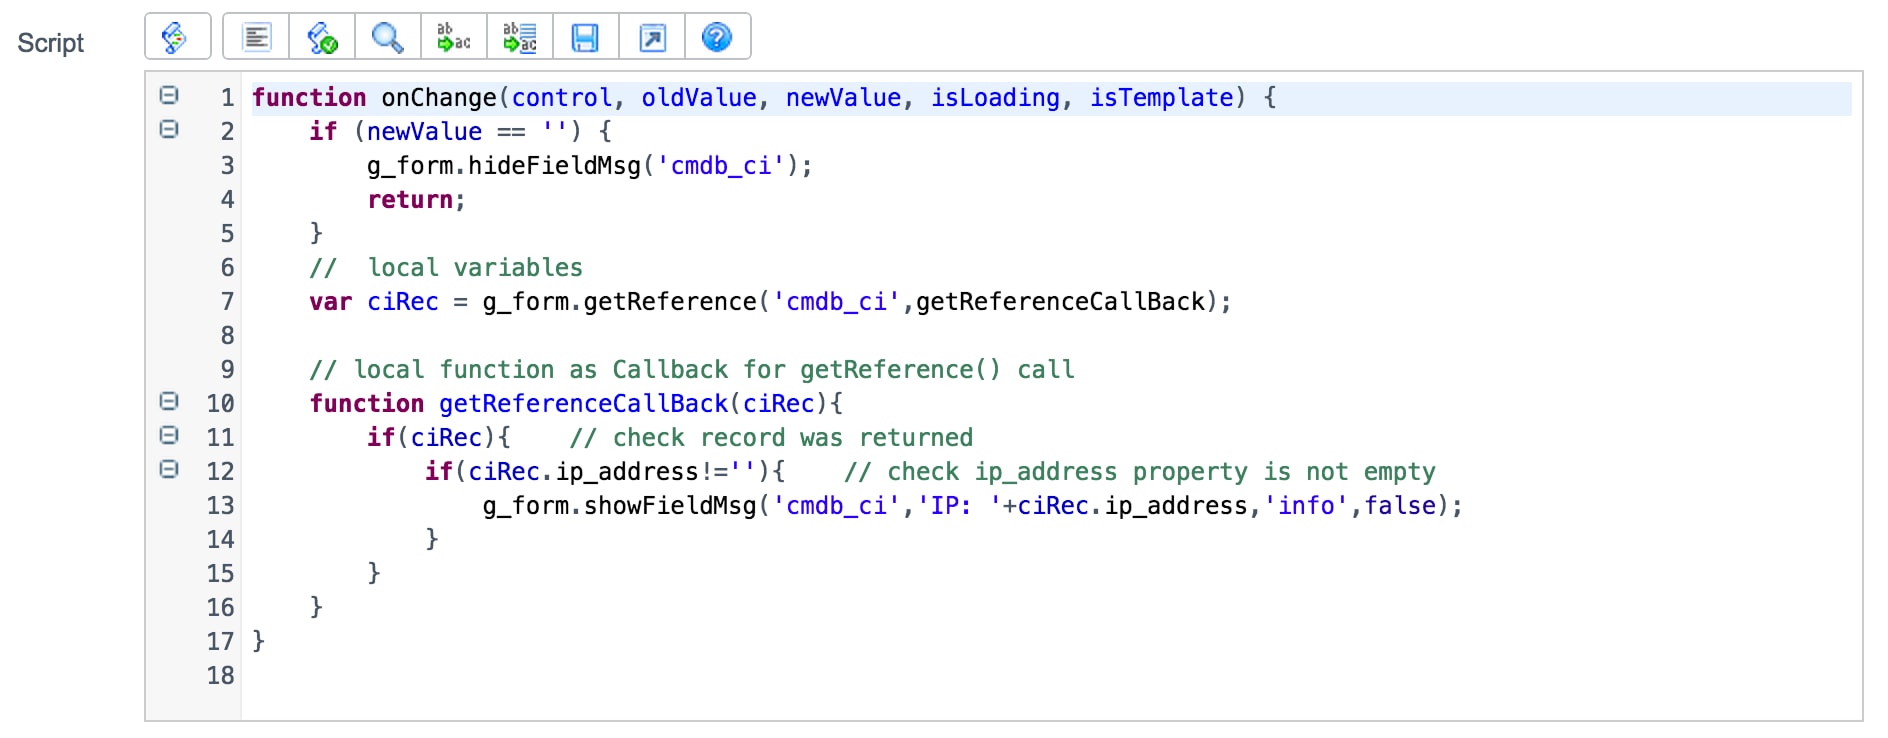The width and height of the screenshot is (1888, 738).
Task: Fold the if(ciRec) block at line 11
Action: click(x=169, y=435)
